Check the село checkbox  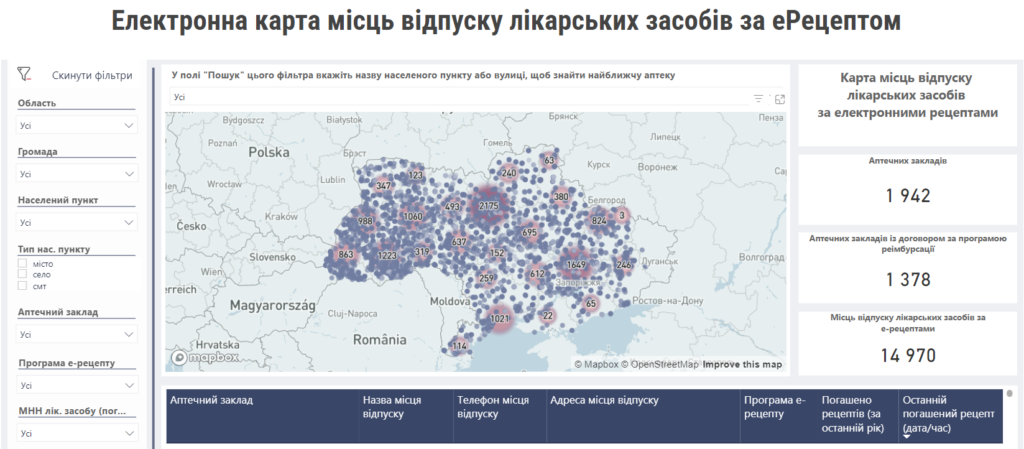click(23, 274)
